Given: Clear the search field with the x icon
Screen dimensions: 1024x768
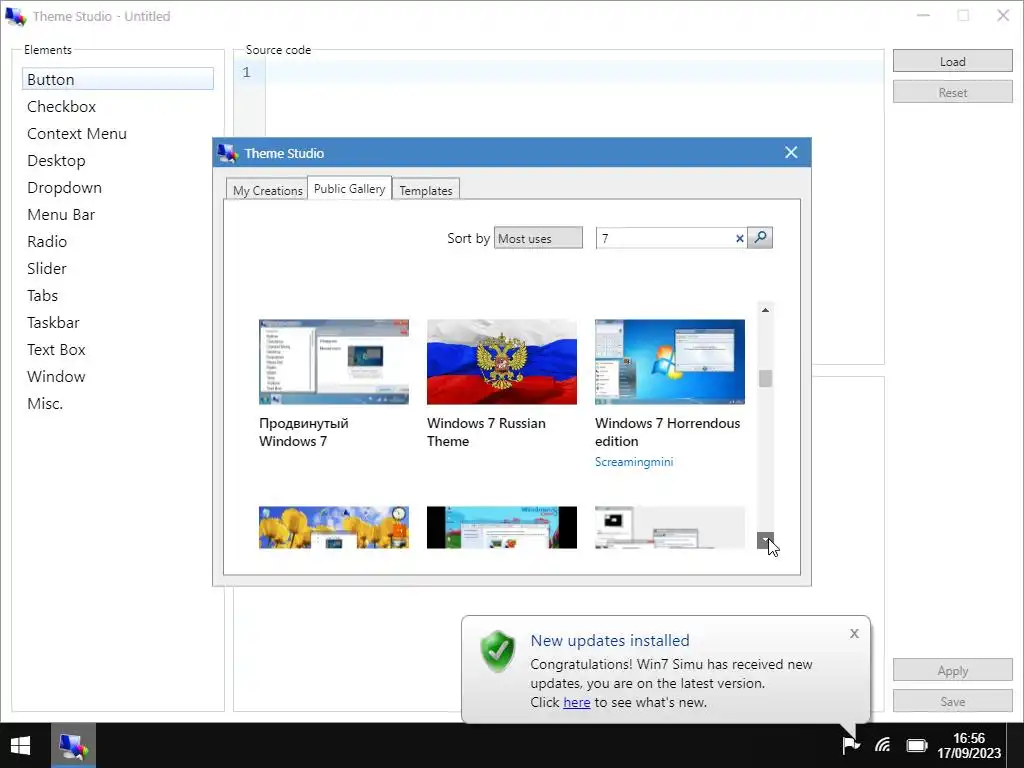Looking at the screenshot, I should pyautogui.click(x=739, y=238).
